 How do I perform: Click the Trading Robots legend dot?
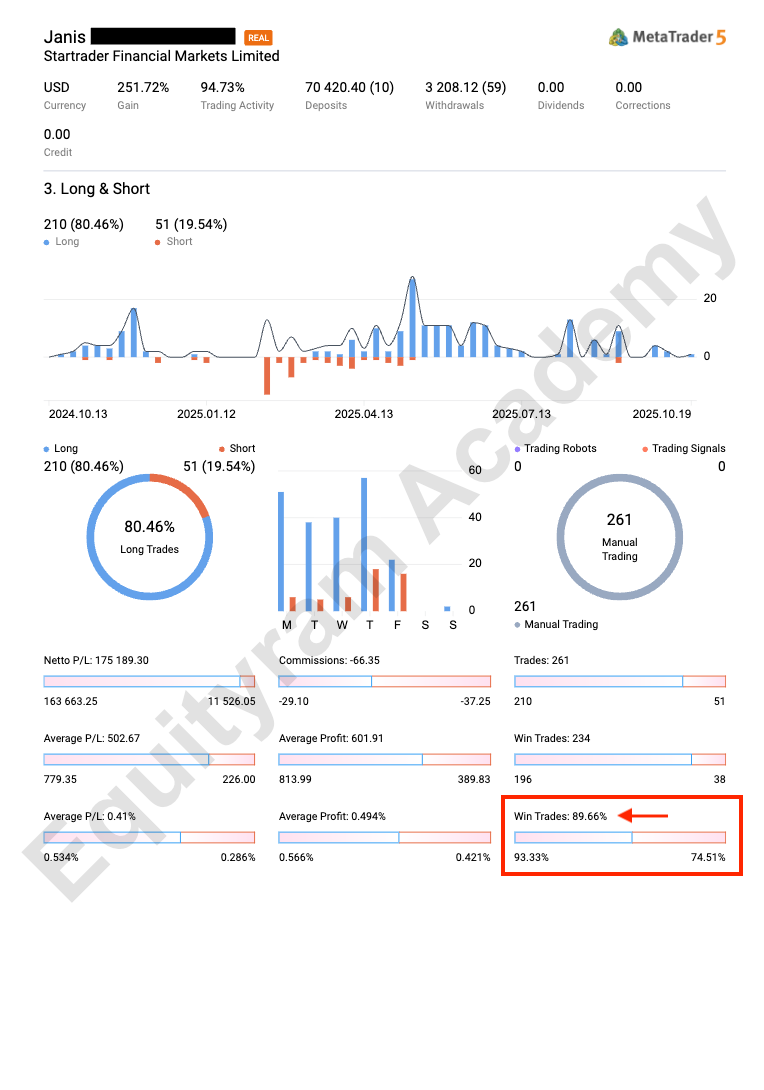(518, 449)
